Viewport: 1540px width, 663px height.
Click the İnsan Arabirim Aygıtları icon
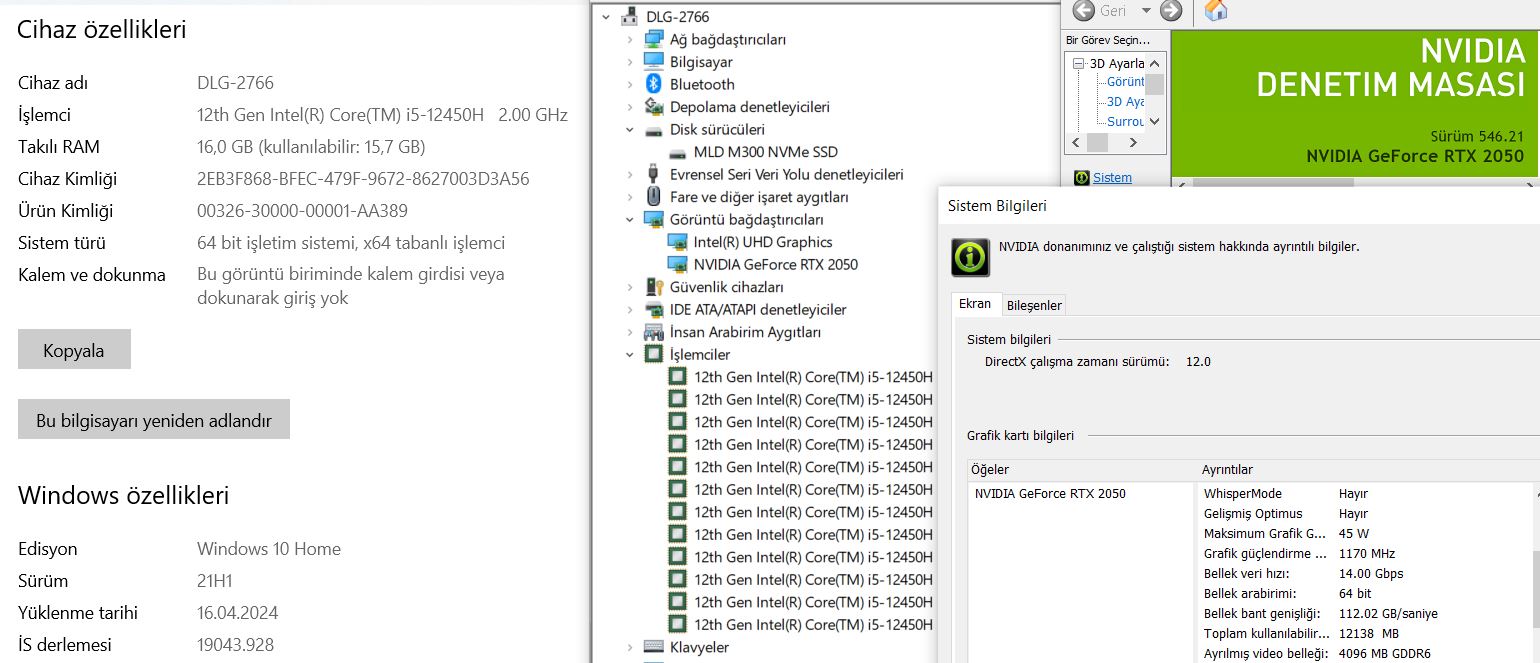point(654,332)
